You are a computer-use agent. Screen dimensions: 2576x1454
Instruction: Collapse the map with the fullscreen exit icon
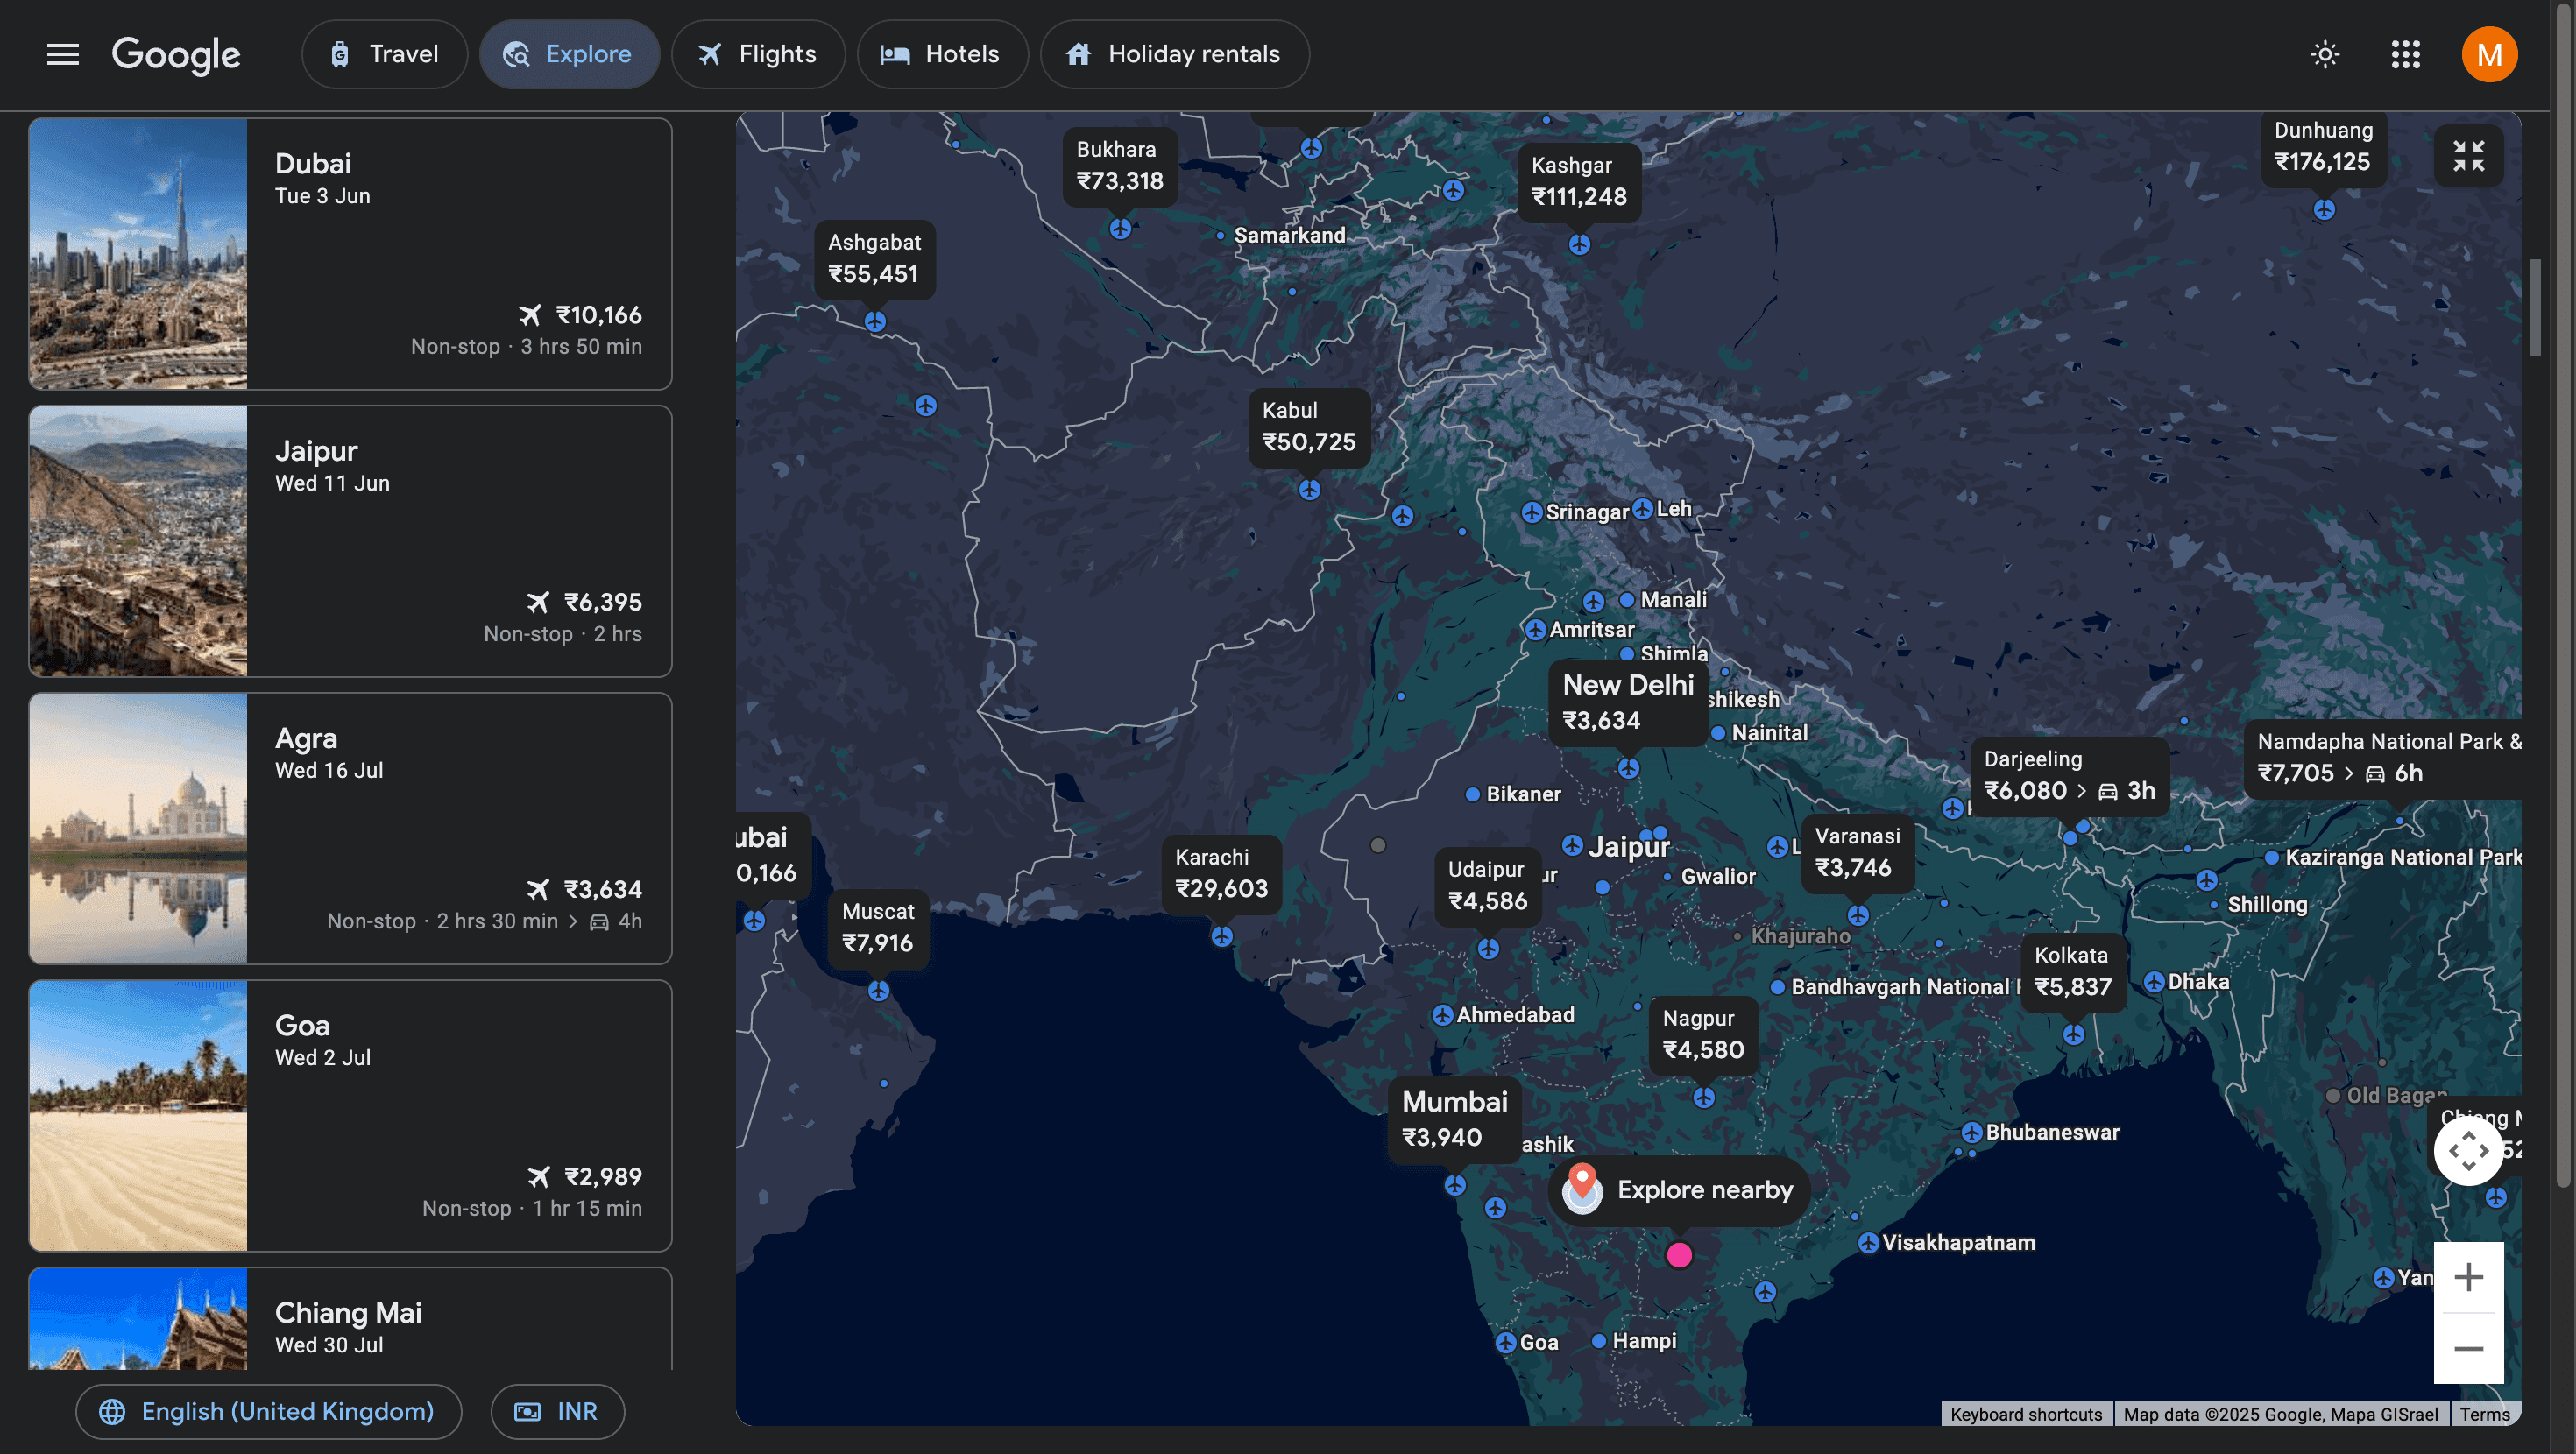[2468, 156]
